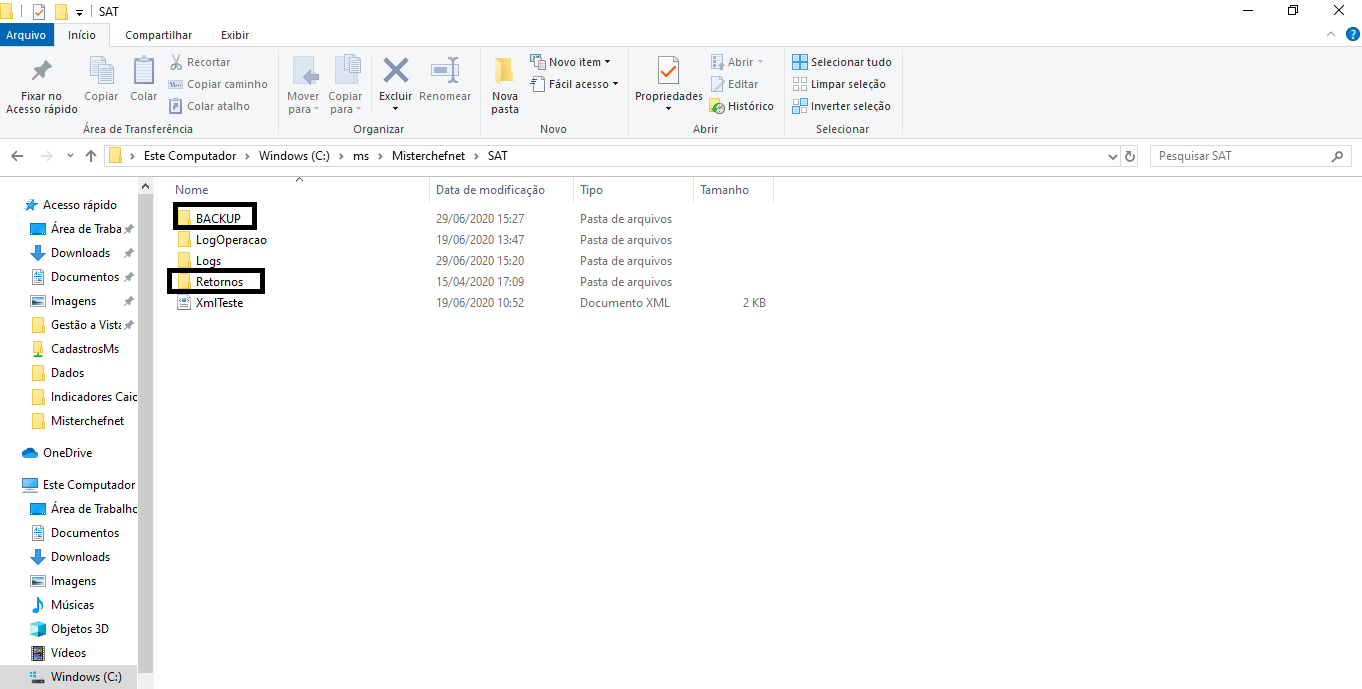This screenshot has height=689, width=1362.
Task: Go back with the left arrow
Action: [x=17, y=156]
